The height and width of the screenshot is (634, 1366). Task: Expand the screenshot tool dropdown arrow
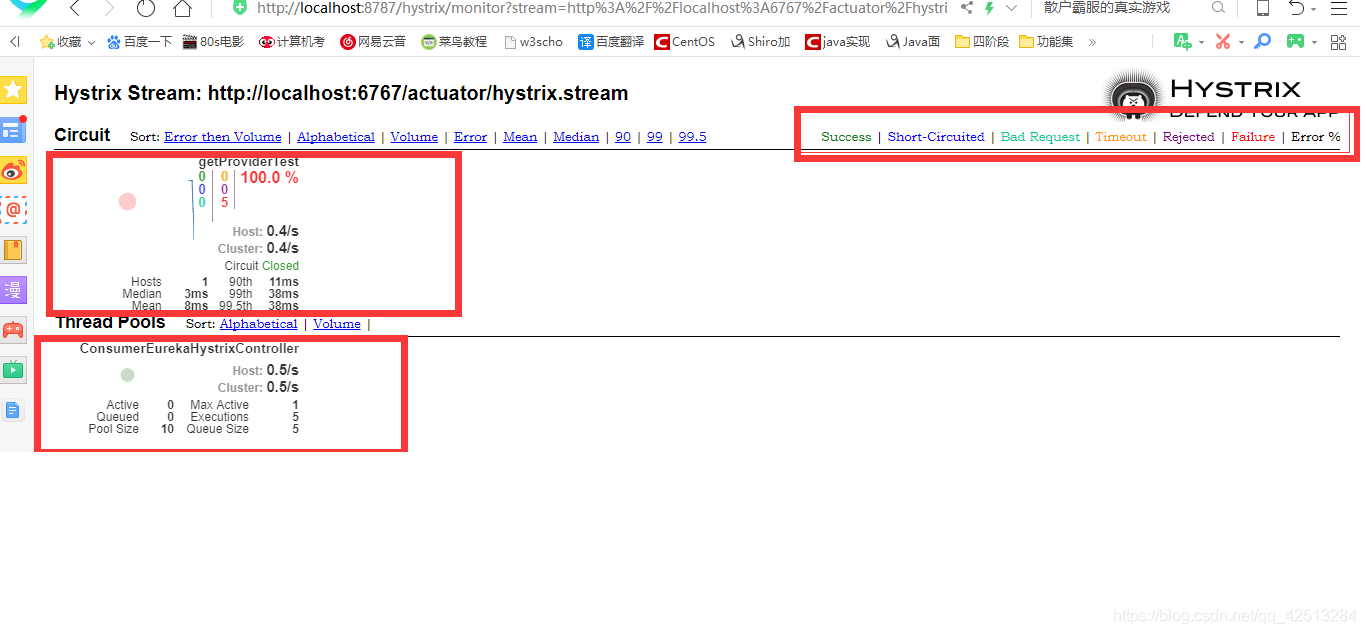pos(1241,43)
